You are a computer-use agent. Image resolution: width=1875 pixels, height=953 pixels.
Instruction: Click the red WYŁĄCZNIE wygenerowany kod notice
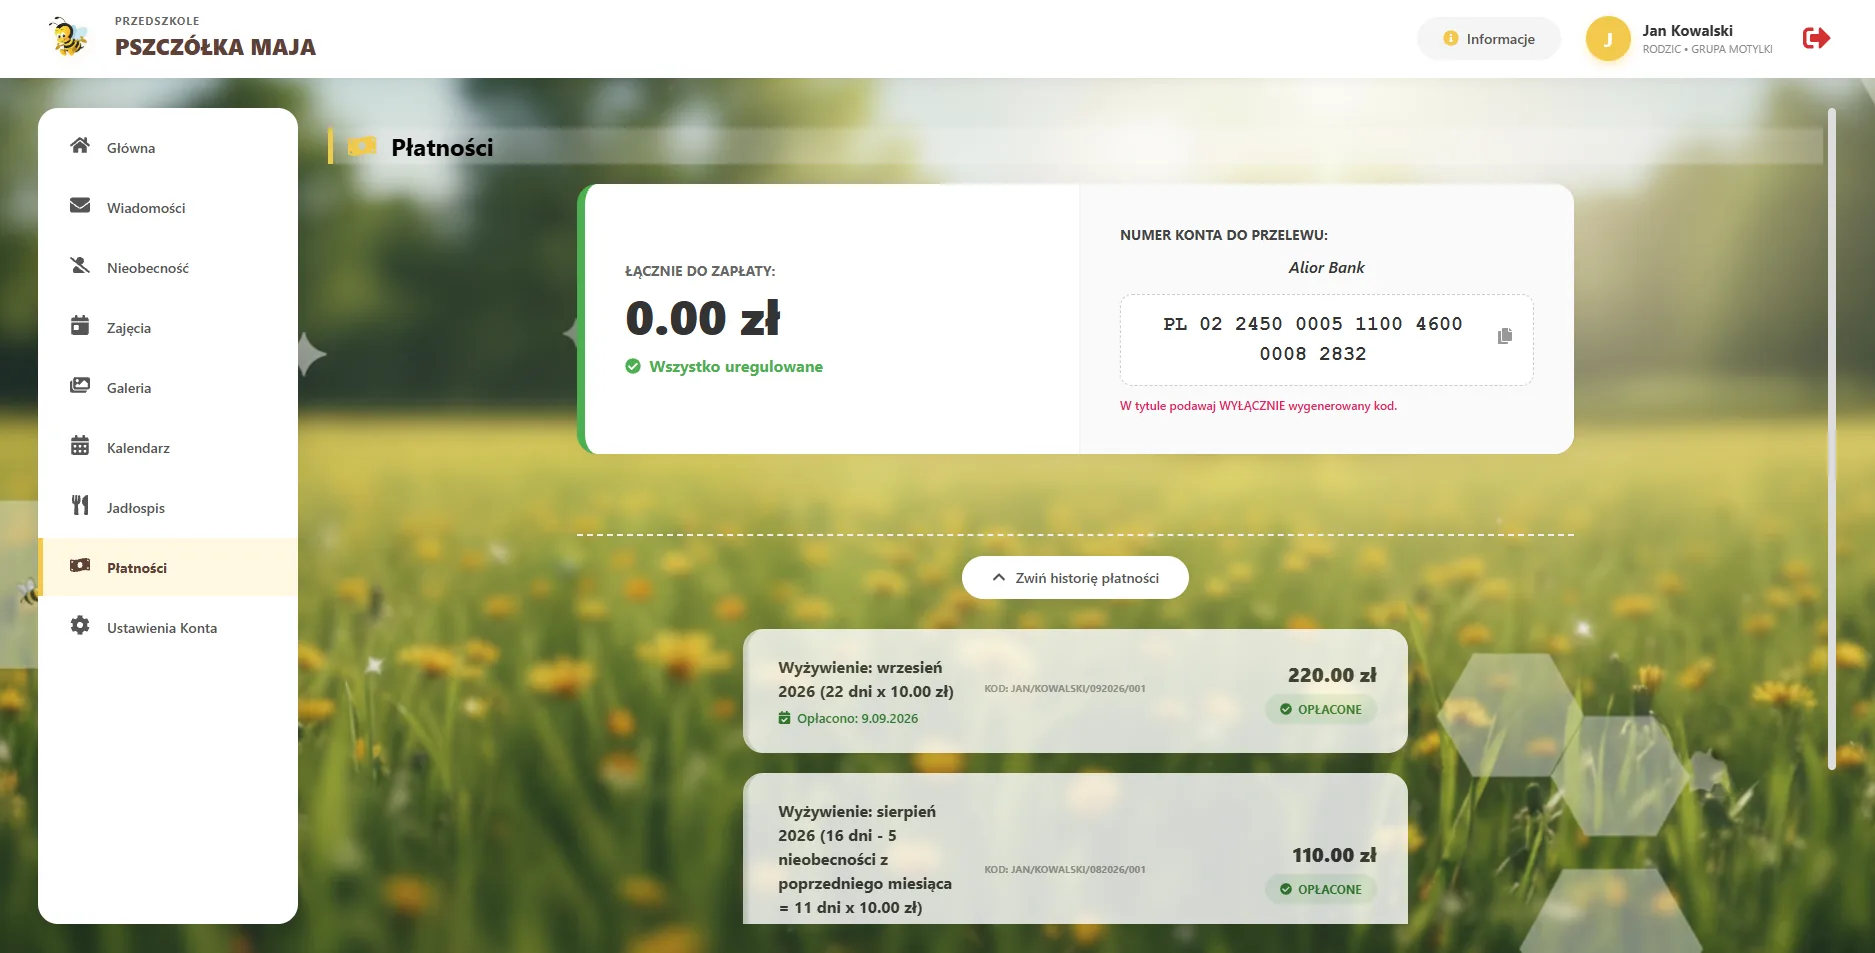tap(1258, 406)
